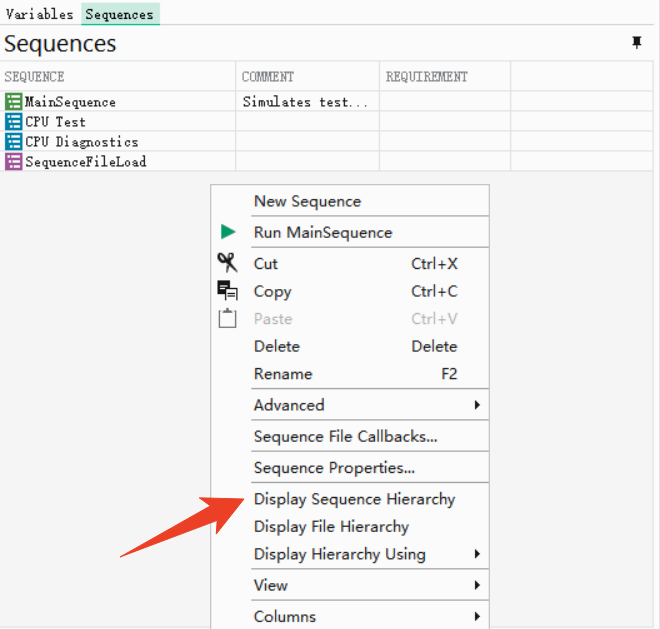Choose Copy from the context menu
The width and height of the screenshot is (660, 629).
[x=273, y=291]
